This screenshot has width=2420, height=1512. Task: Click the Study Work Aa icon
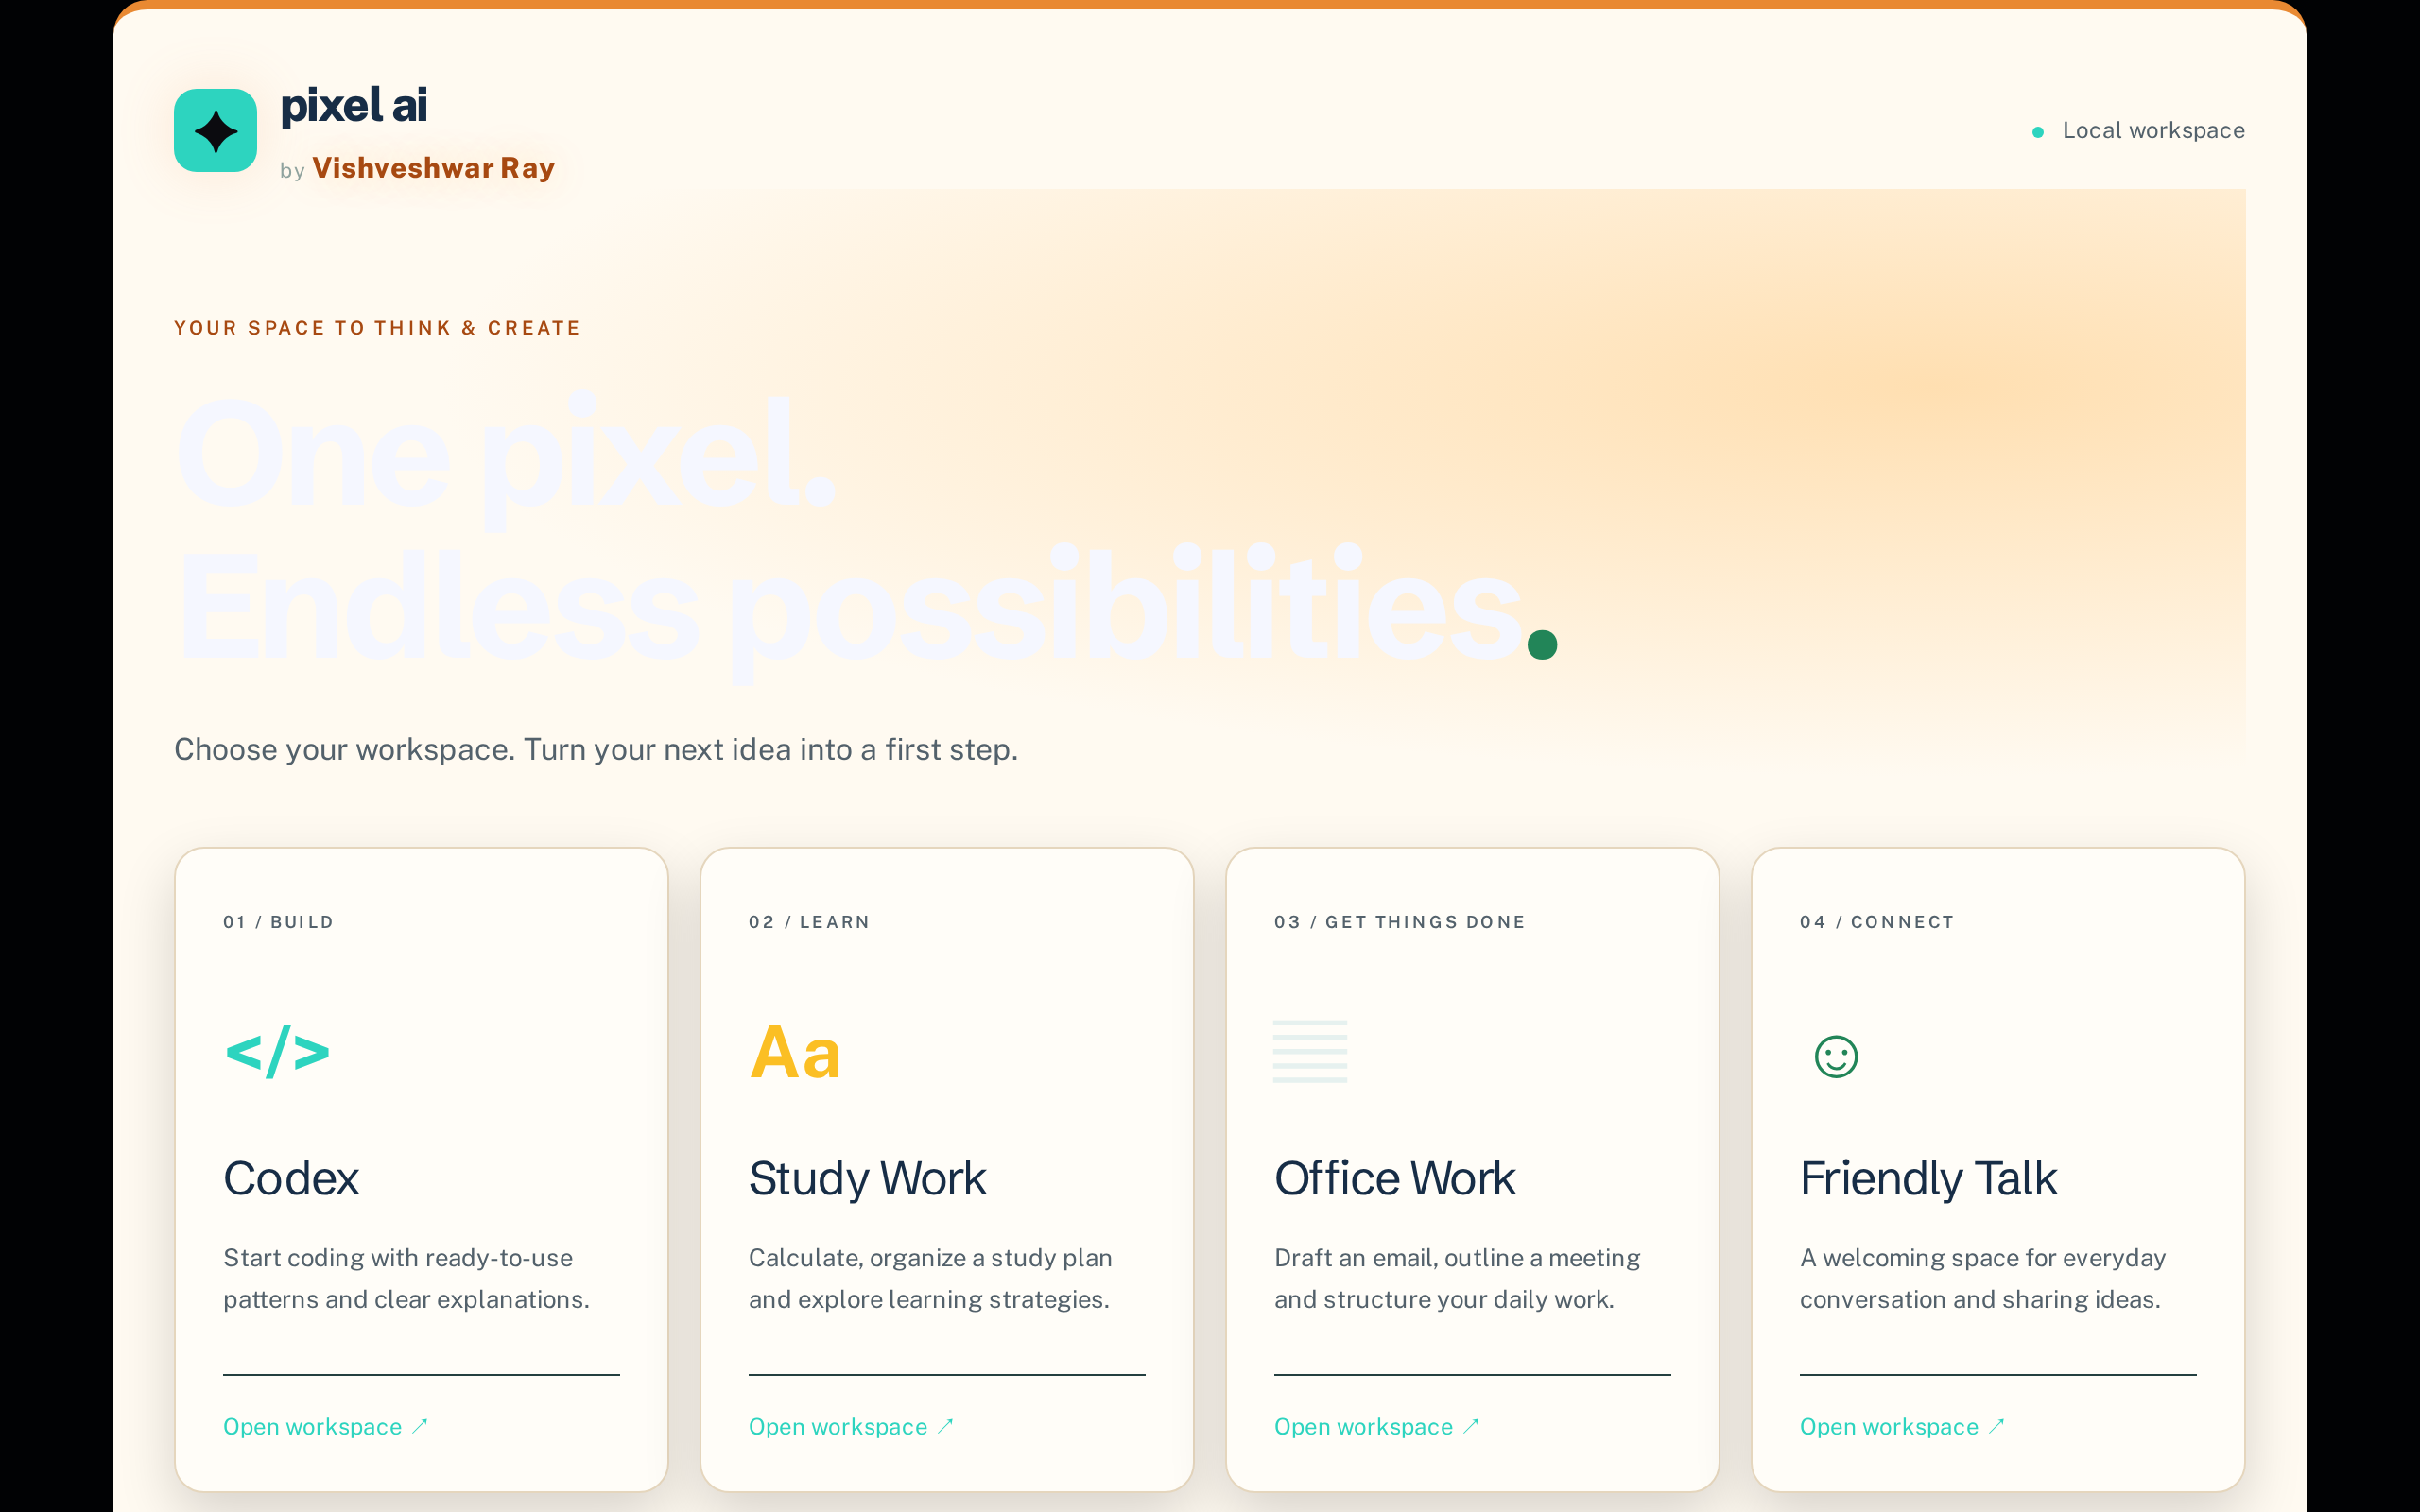point(795,1053)
